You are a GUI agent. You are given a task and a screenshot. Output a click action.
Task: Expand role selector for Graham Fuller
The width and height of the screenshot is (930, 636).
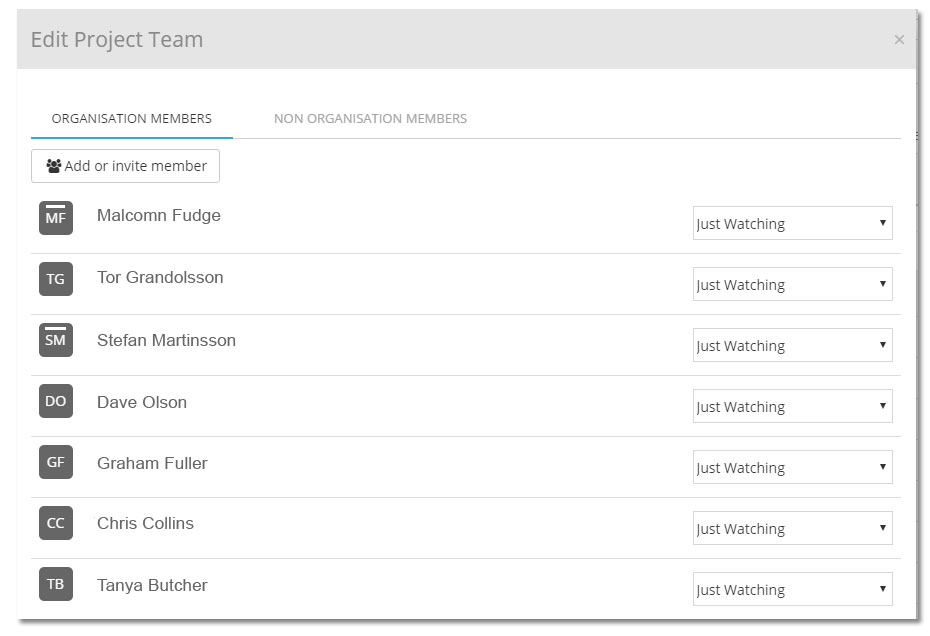(792, 468)
